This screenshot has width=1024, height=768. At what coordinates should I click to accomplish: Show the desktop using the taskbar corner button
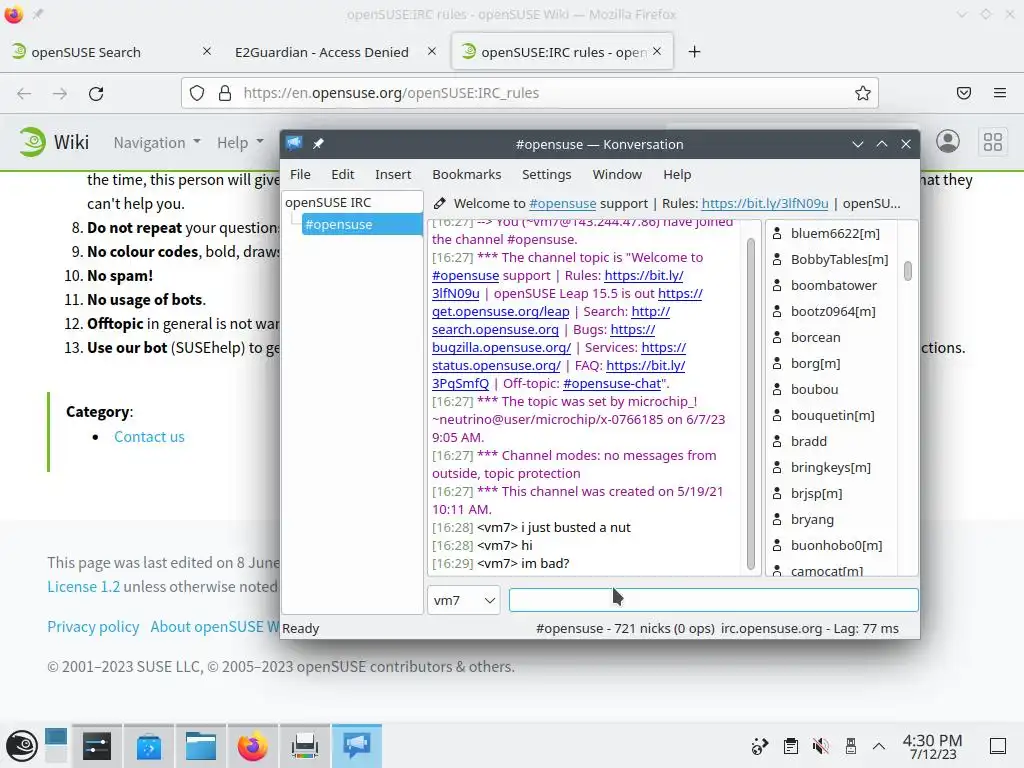998,746
